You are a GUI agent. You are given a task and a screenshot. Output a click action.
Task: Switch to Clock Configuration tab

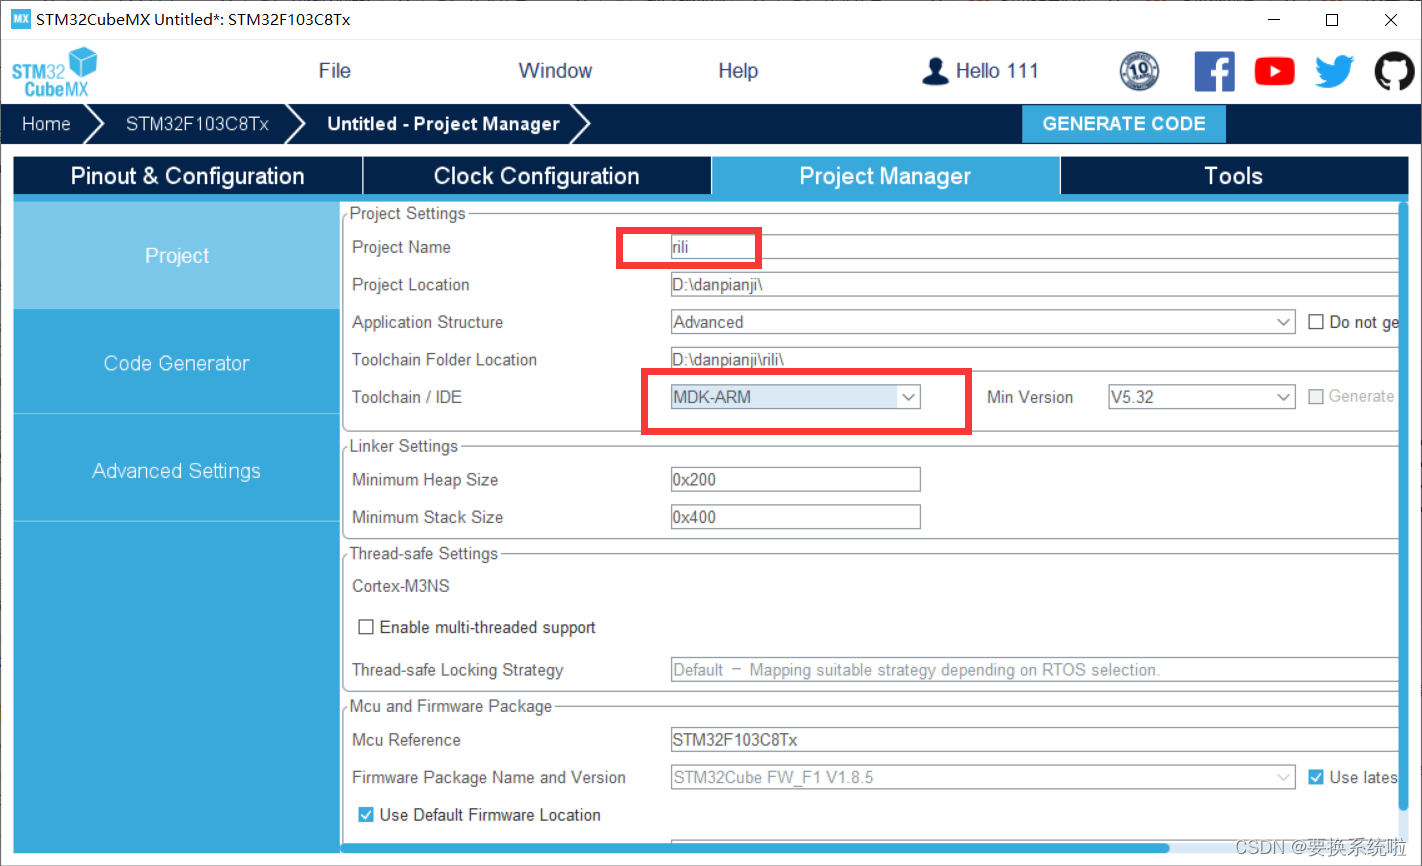536,176
